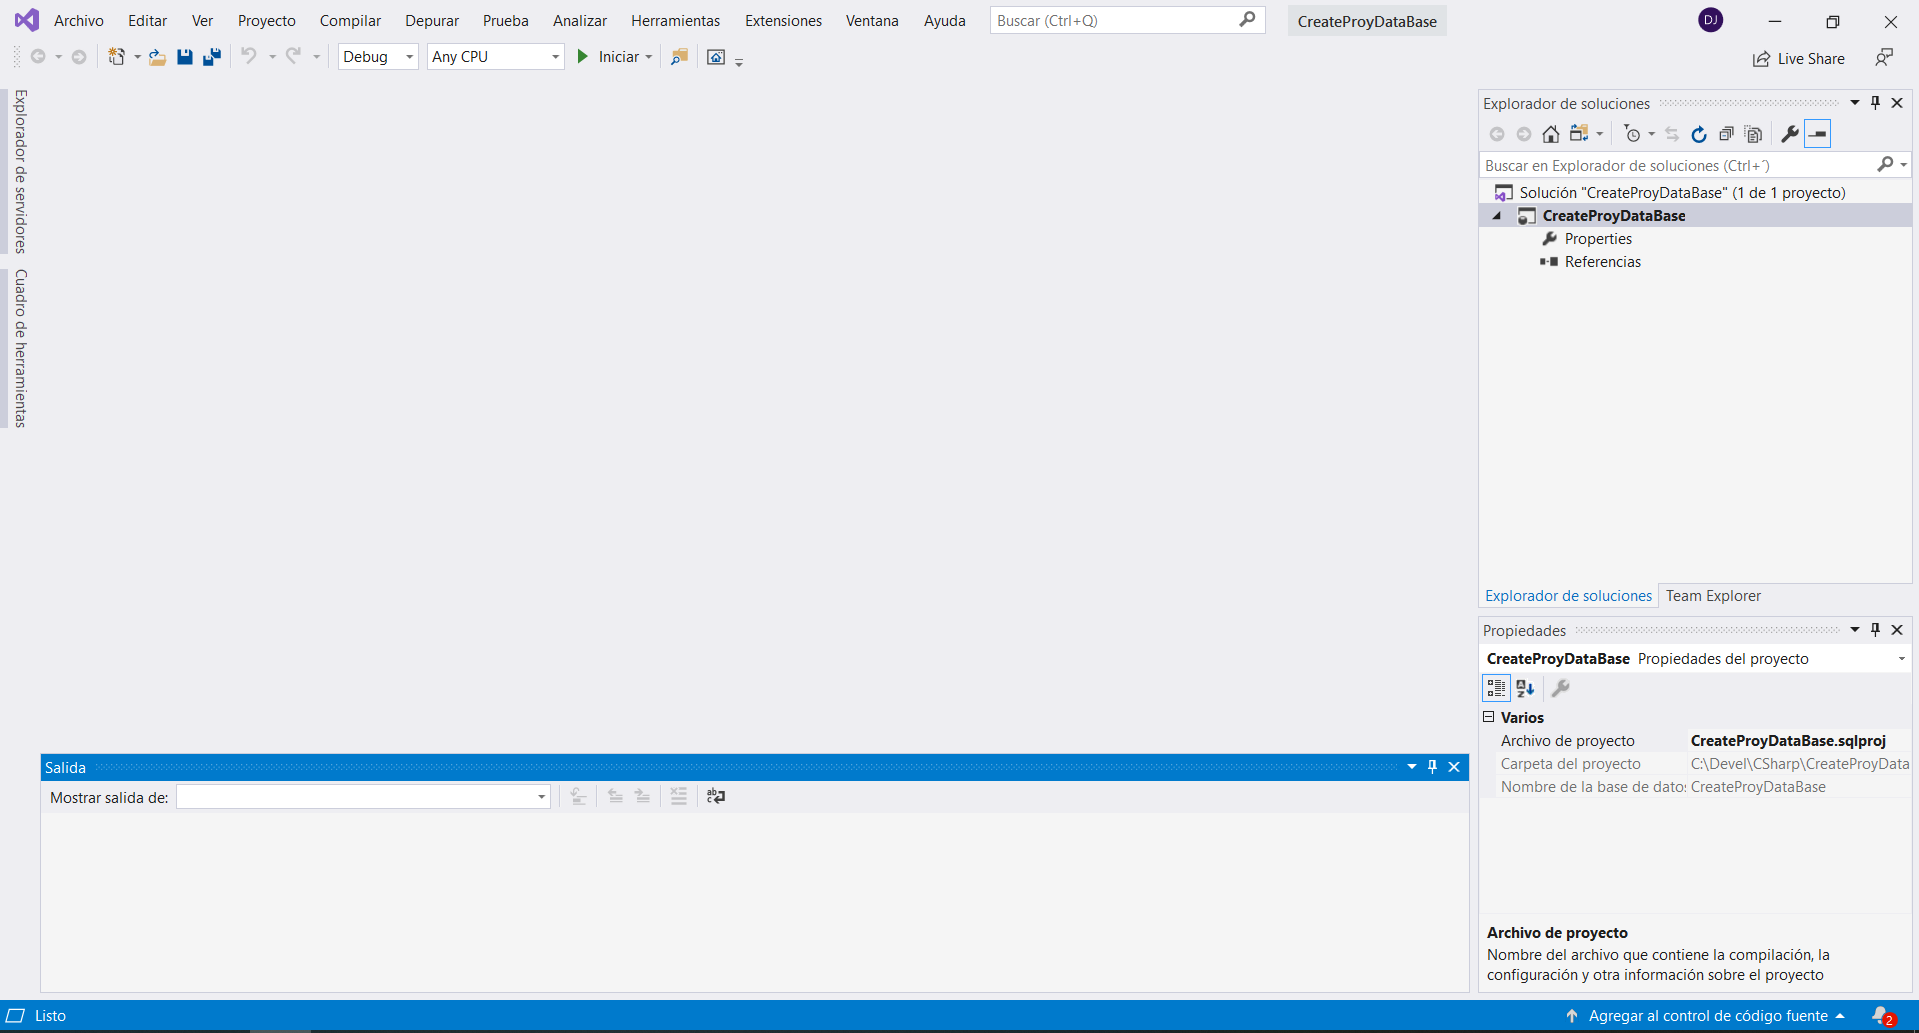This screenshot has height=1033, width=1919.
Task: Toggle the preview selected items button
Action: point(1817,134)
